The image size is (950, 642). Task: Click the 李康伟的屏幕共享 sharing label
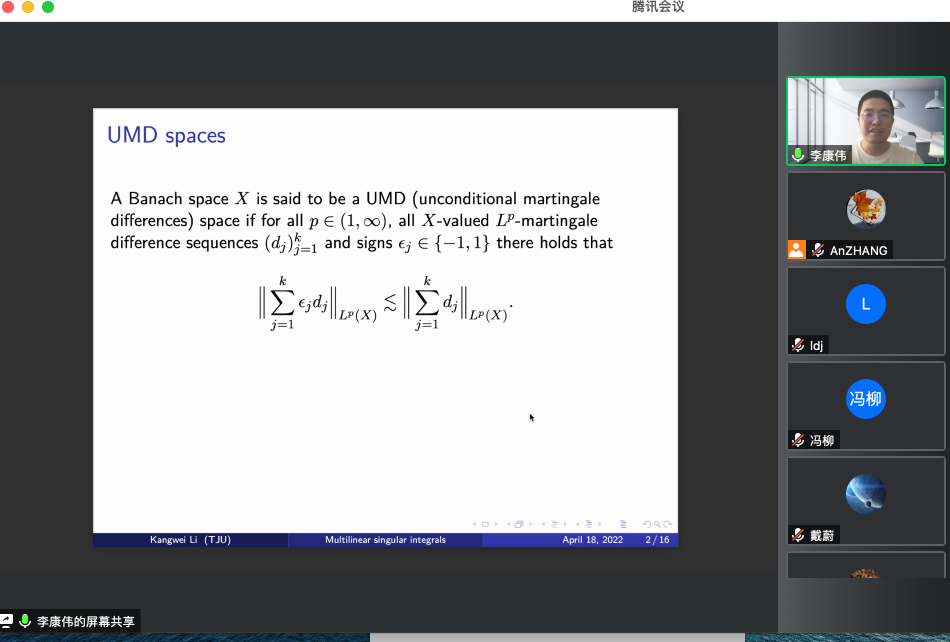(x=85, y=621)
